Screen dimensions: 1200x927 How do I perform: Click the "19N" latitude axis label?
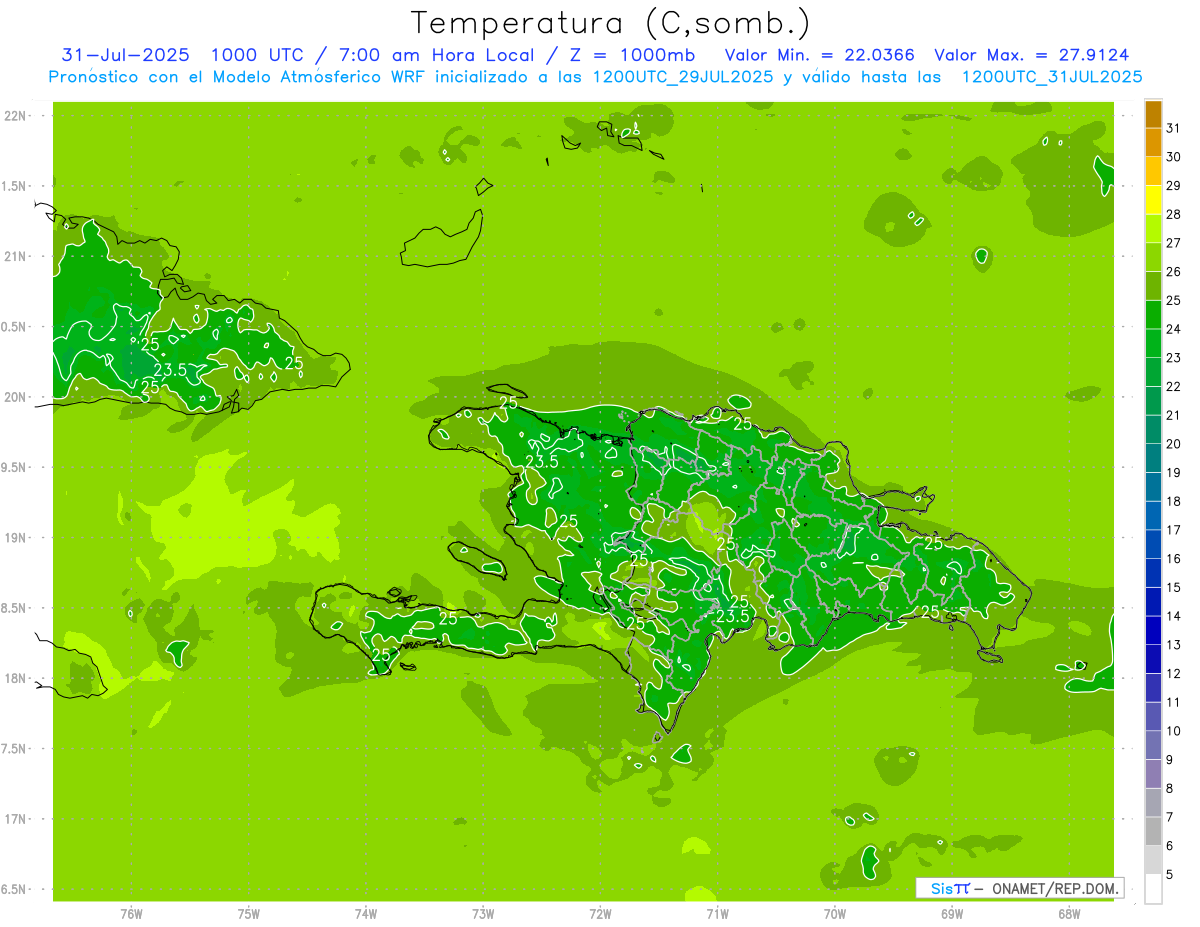[15, 538]
